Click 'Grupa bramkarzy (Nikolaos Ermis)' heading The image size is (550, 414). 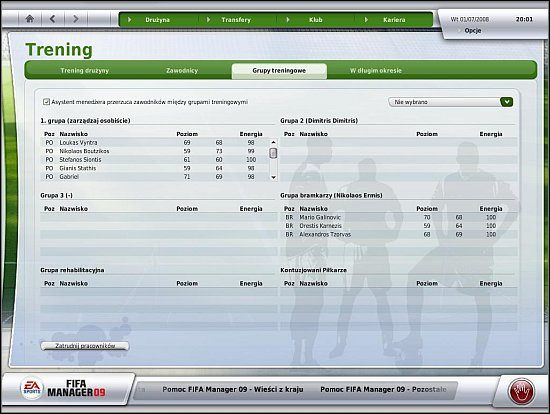tap(331, 195)
